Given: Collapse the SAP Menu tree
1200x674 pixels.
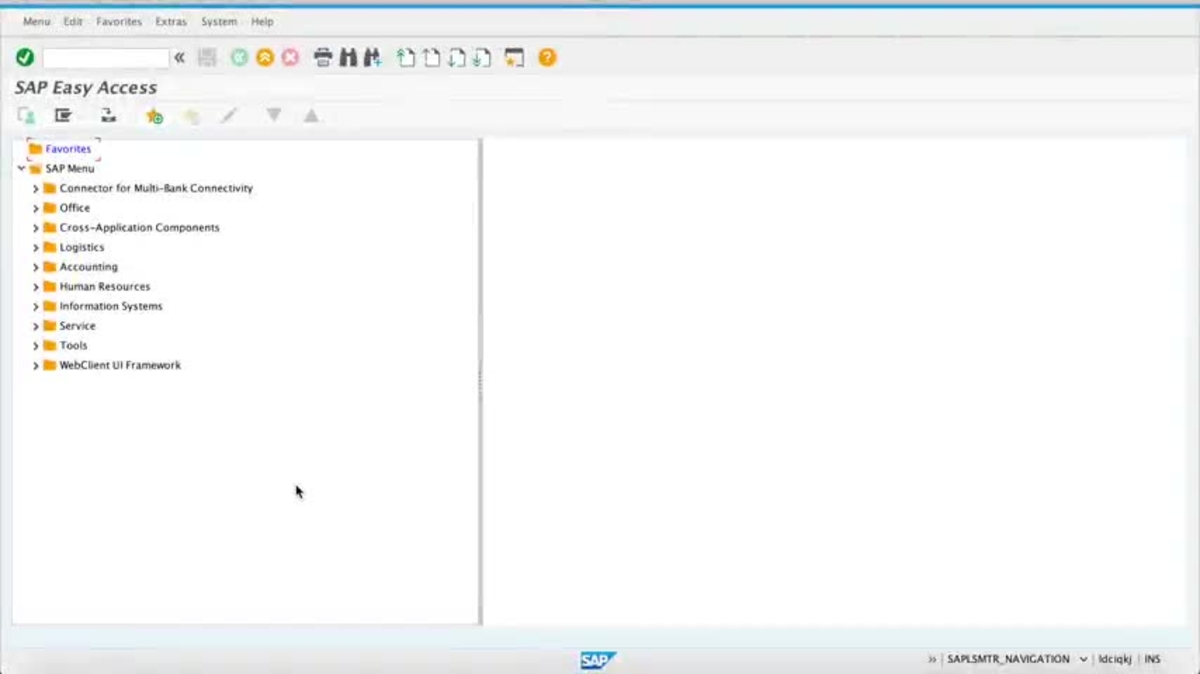Looking at the screenshot, I should [x=21, y=168].
